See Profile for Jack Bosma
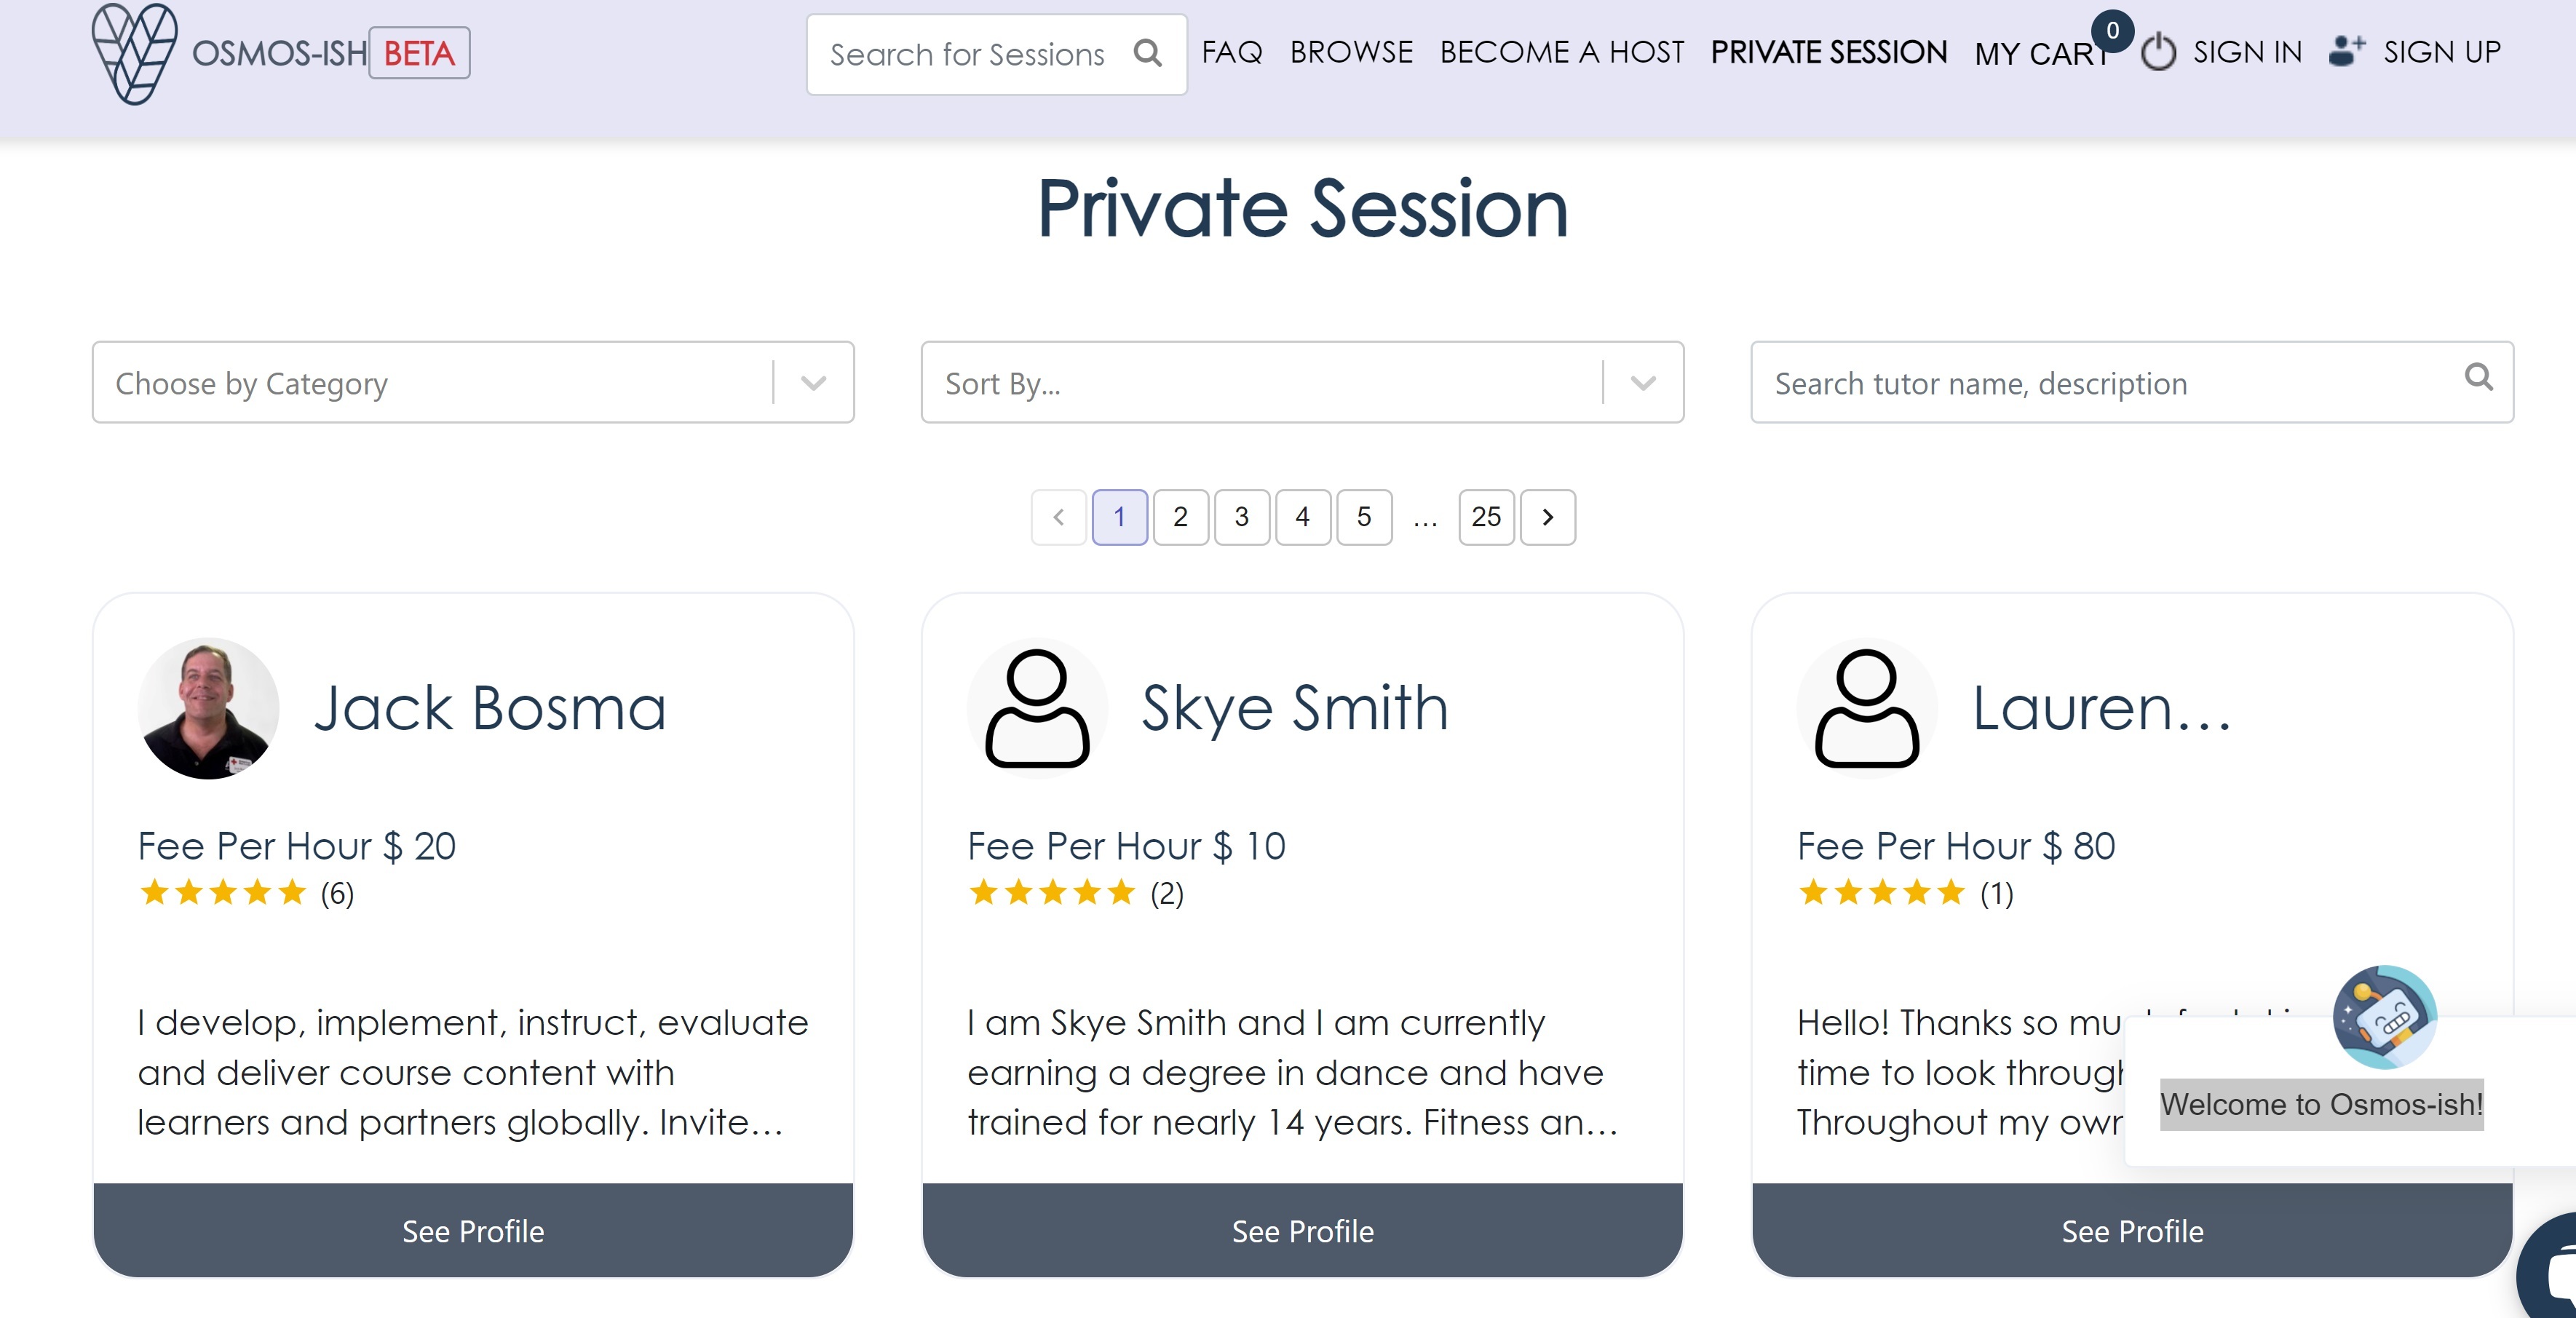This screenshot has height=1318, width=2576. (473, 1230)
